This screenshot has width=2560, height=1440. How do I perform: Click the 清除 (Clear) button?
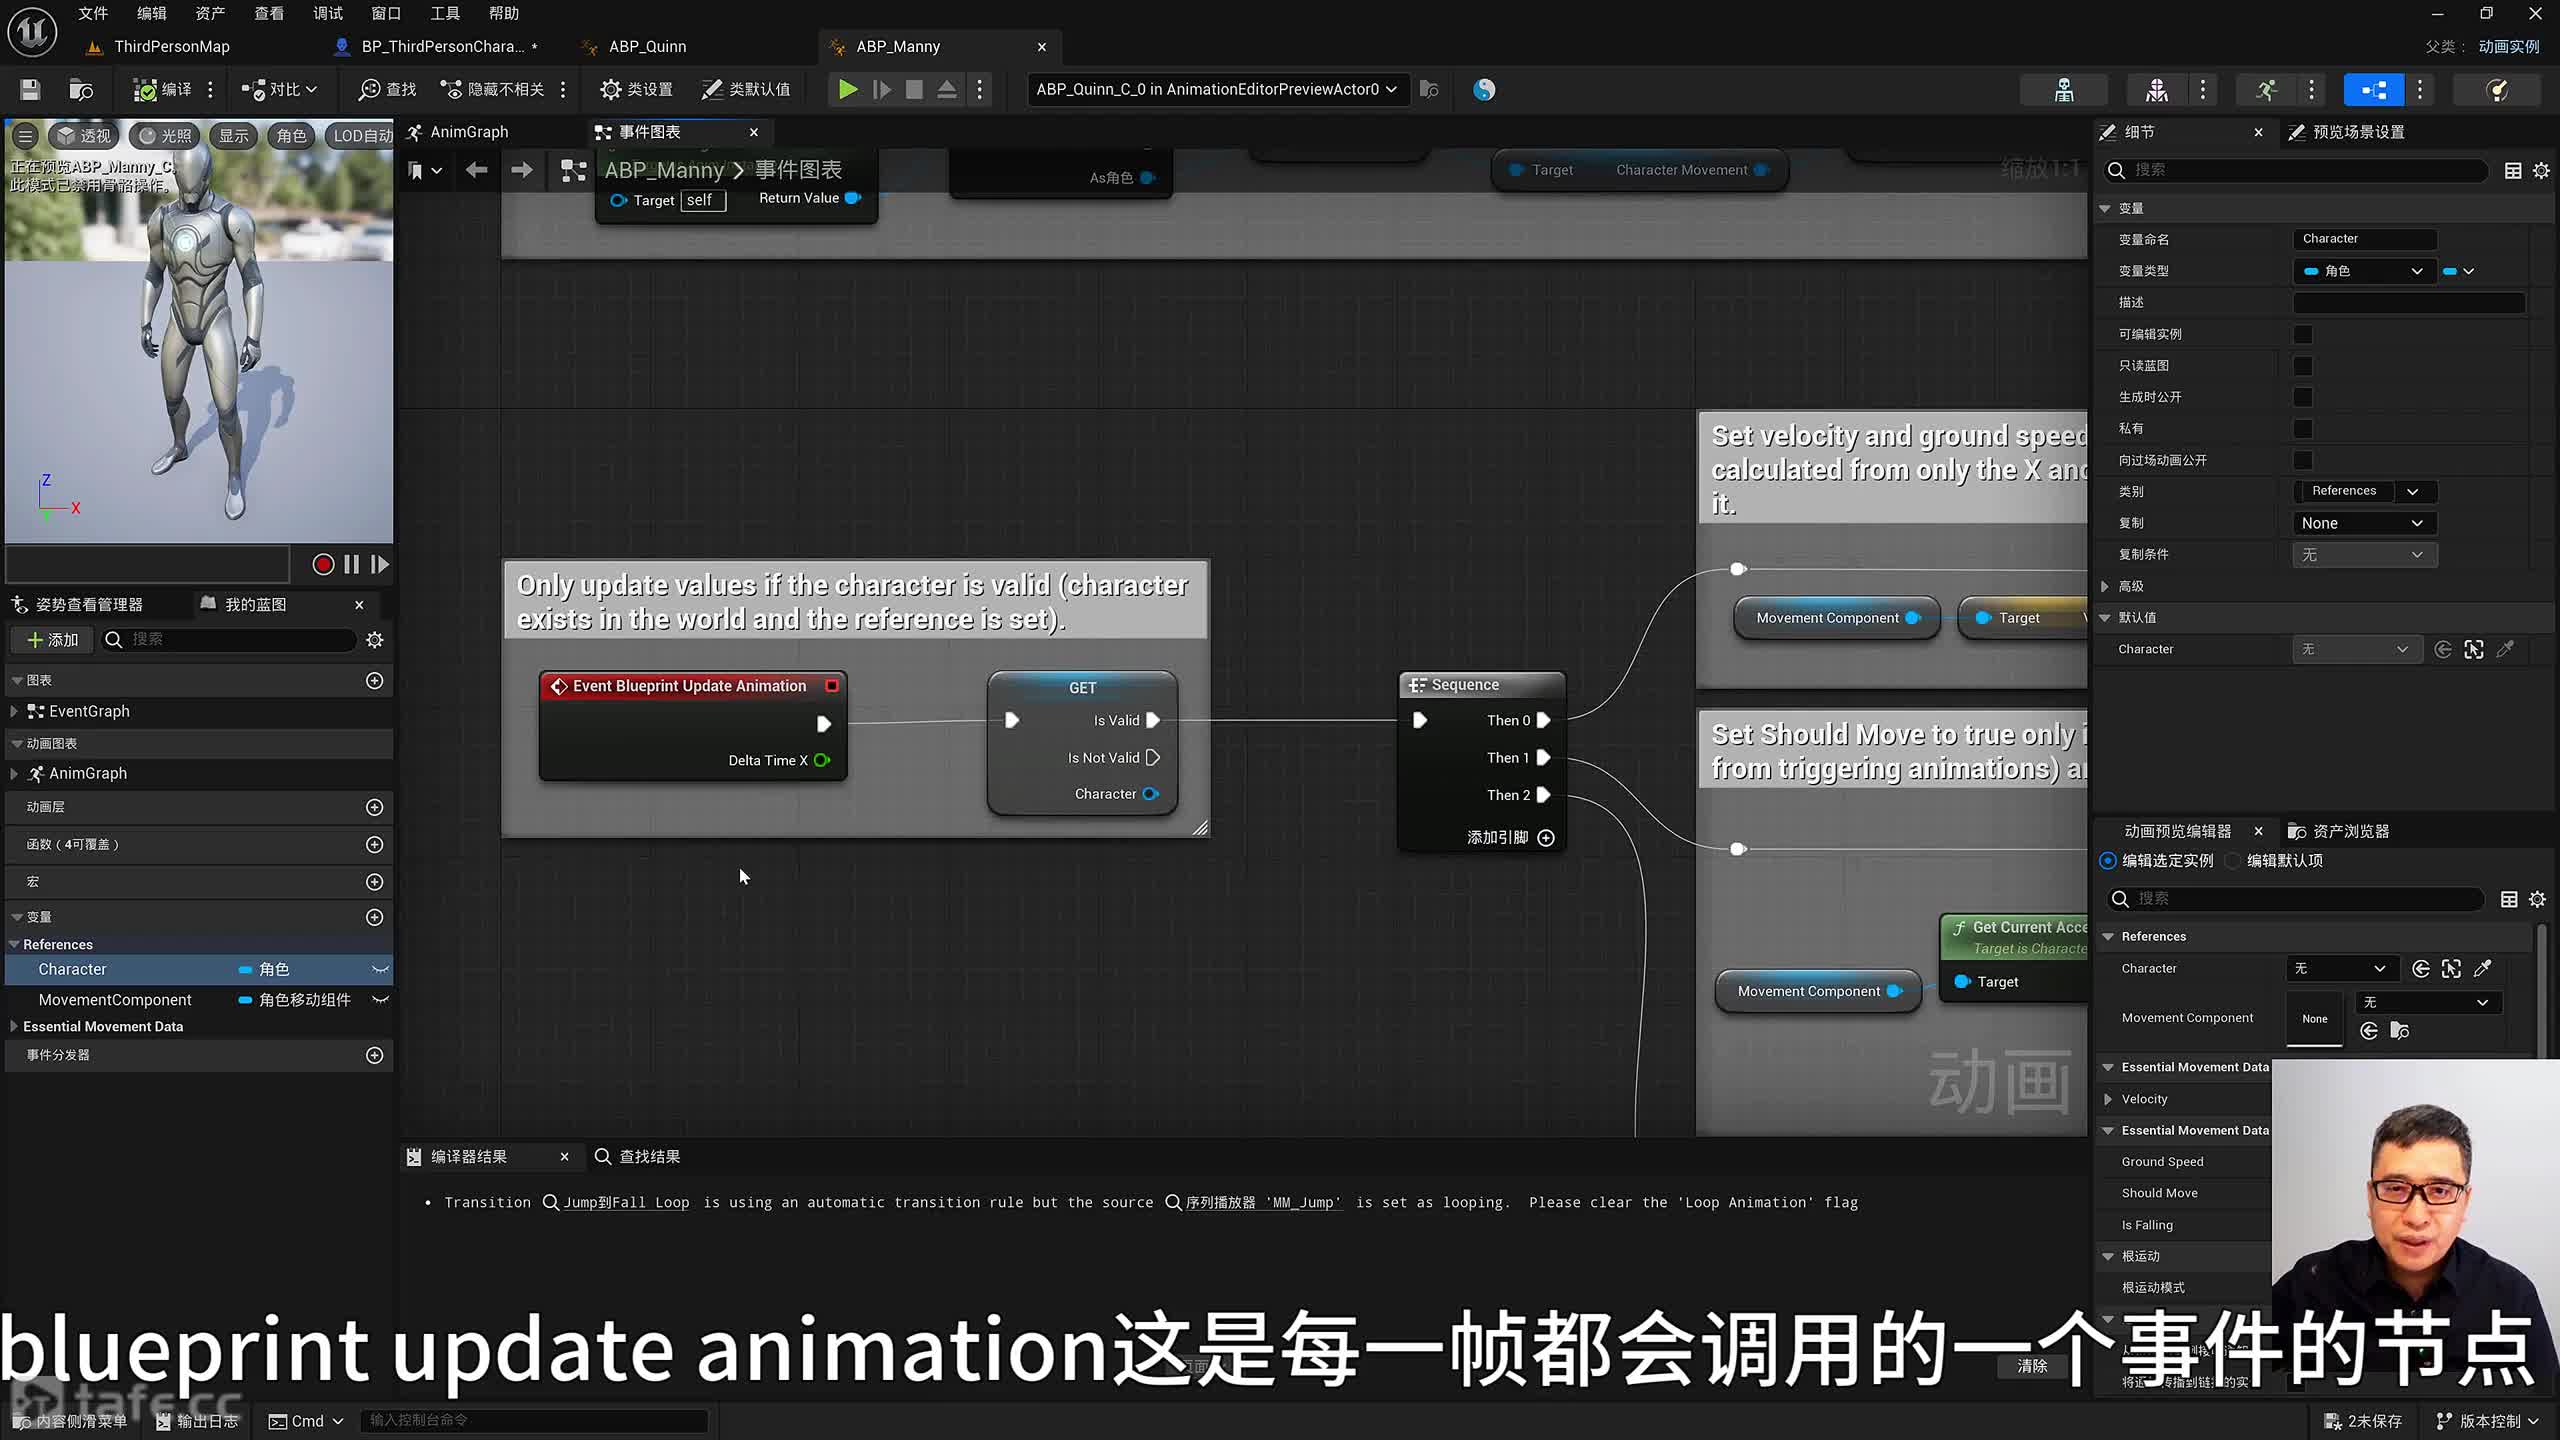2031,1366
